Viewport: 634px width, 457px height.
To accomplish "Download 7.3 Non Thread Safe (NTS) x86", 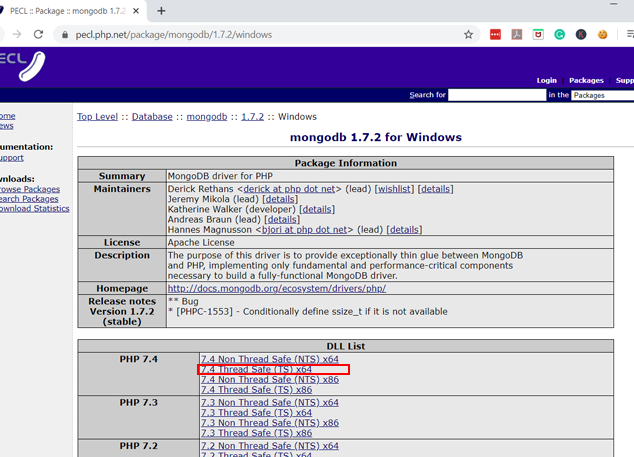I will click(270, 423).
